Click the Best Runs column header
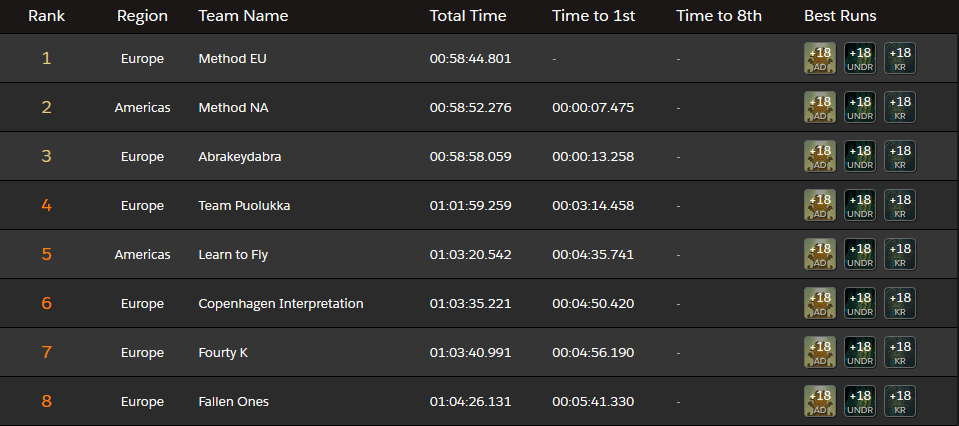 [x=840, y=16]
